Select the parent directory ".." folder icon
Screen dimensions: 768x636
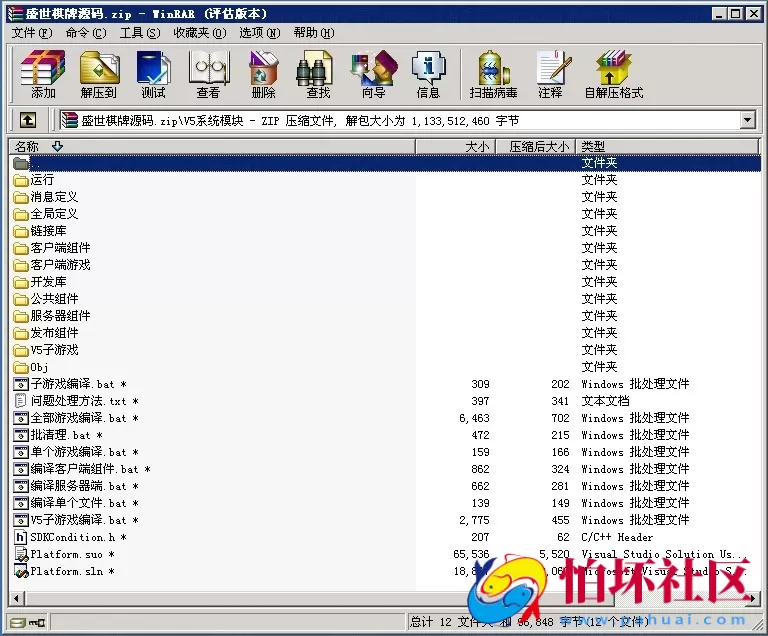tap(21, 163)
